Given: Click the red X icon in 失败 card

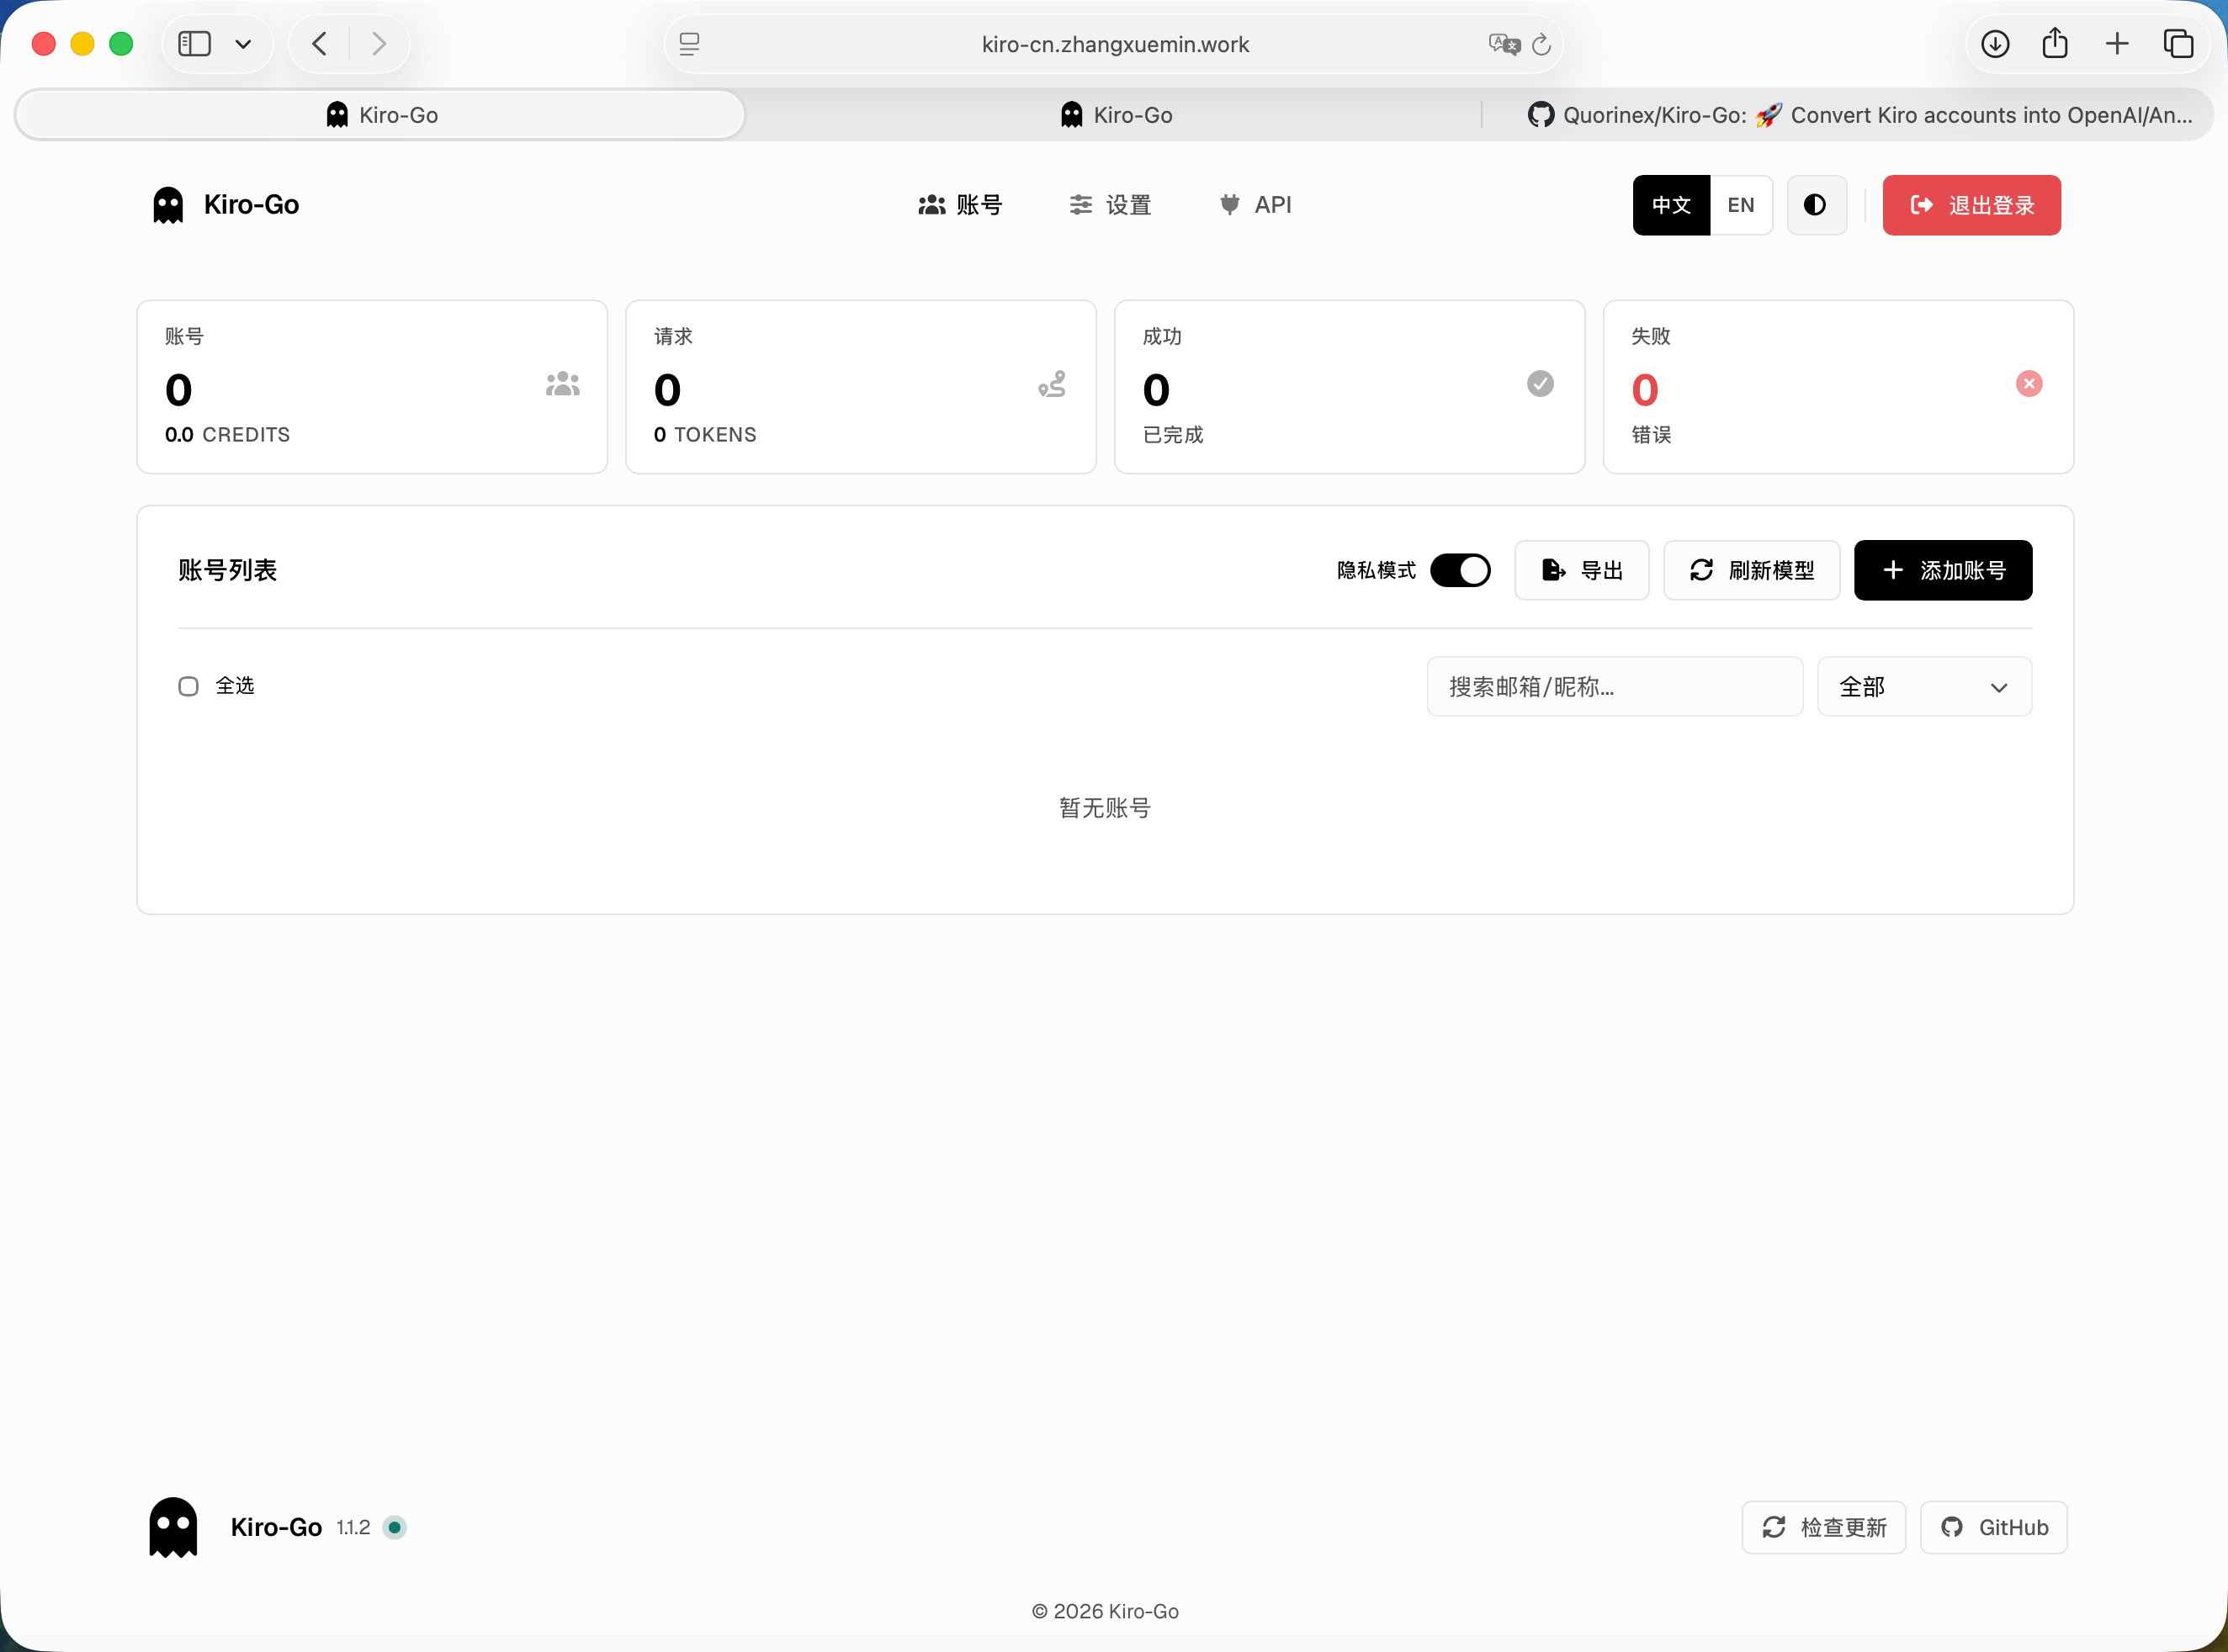Looking at the screenshot, I should tap(2029, 384).
